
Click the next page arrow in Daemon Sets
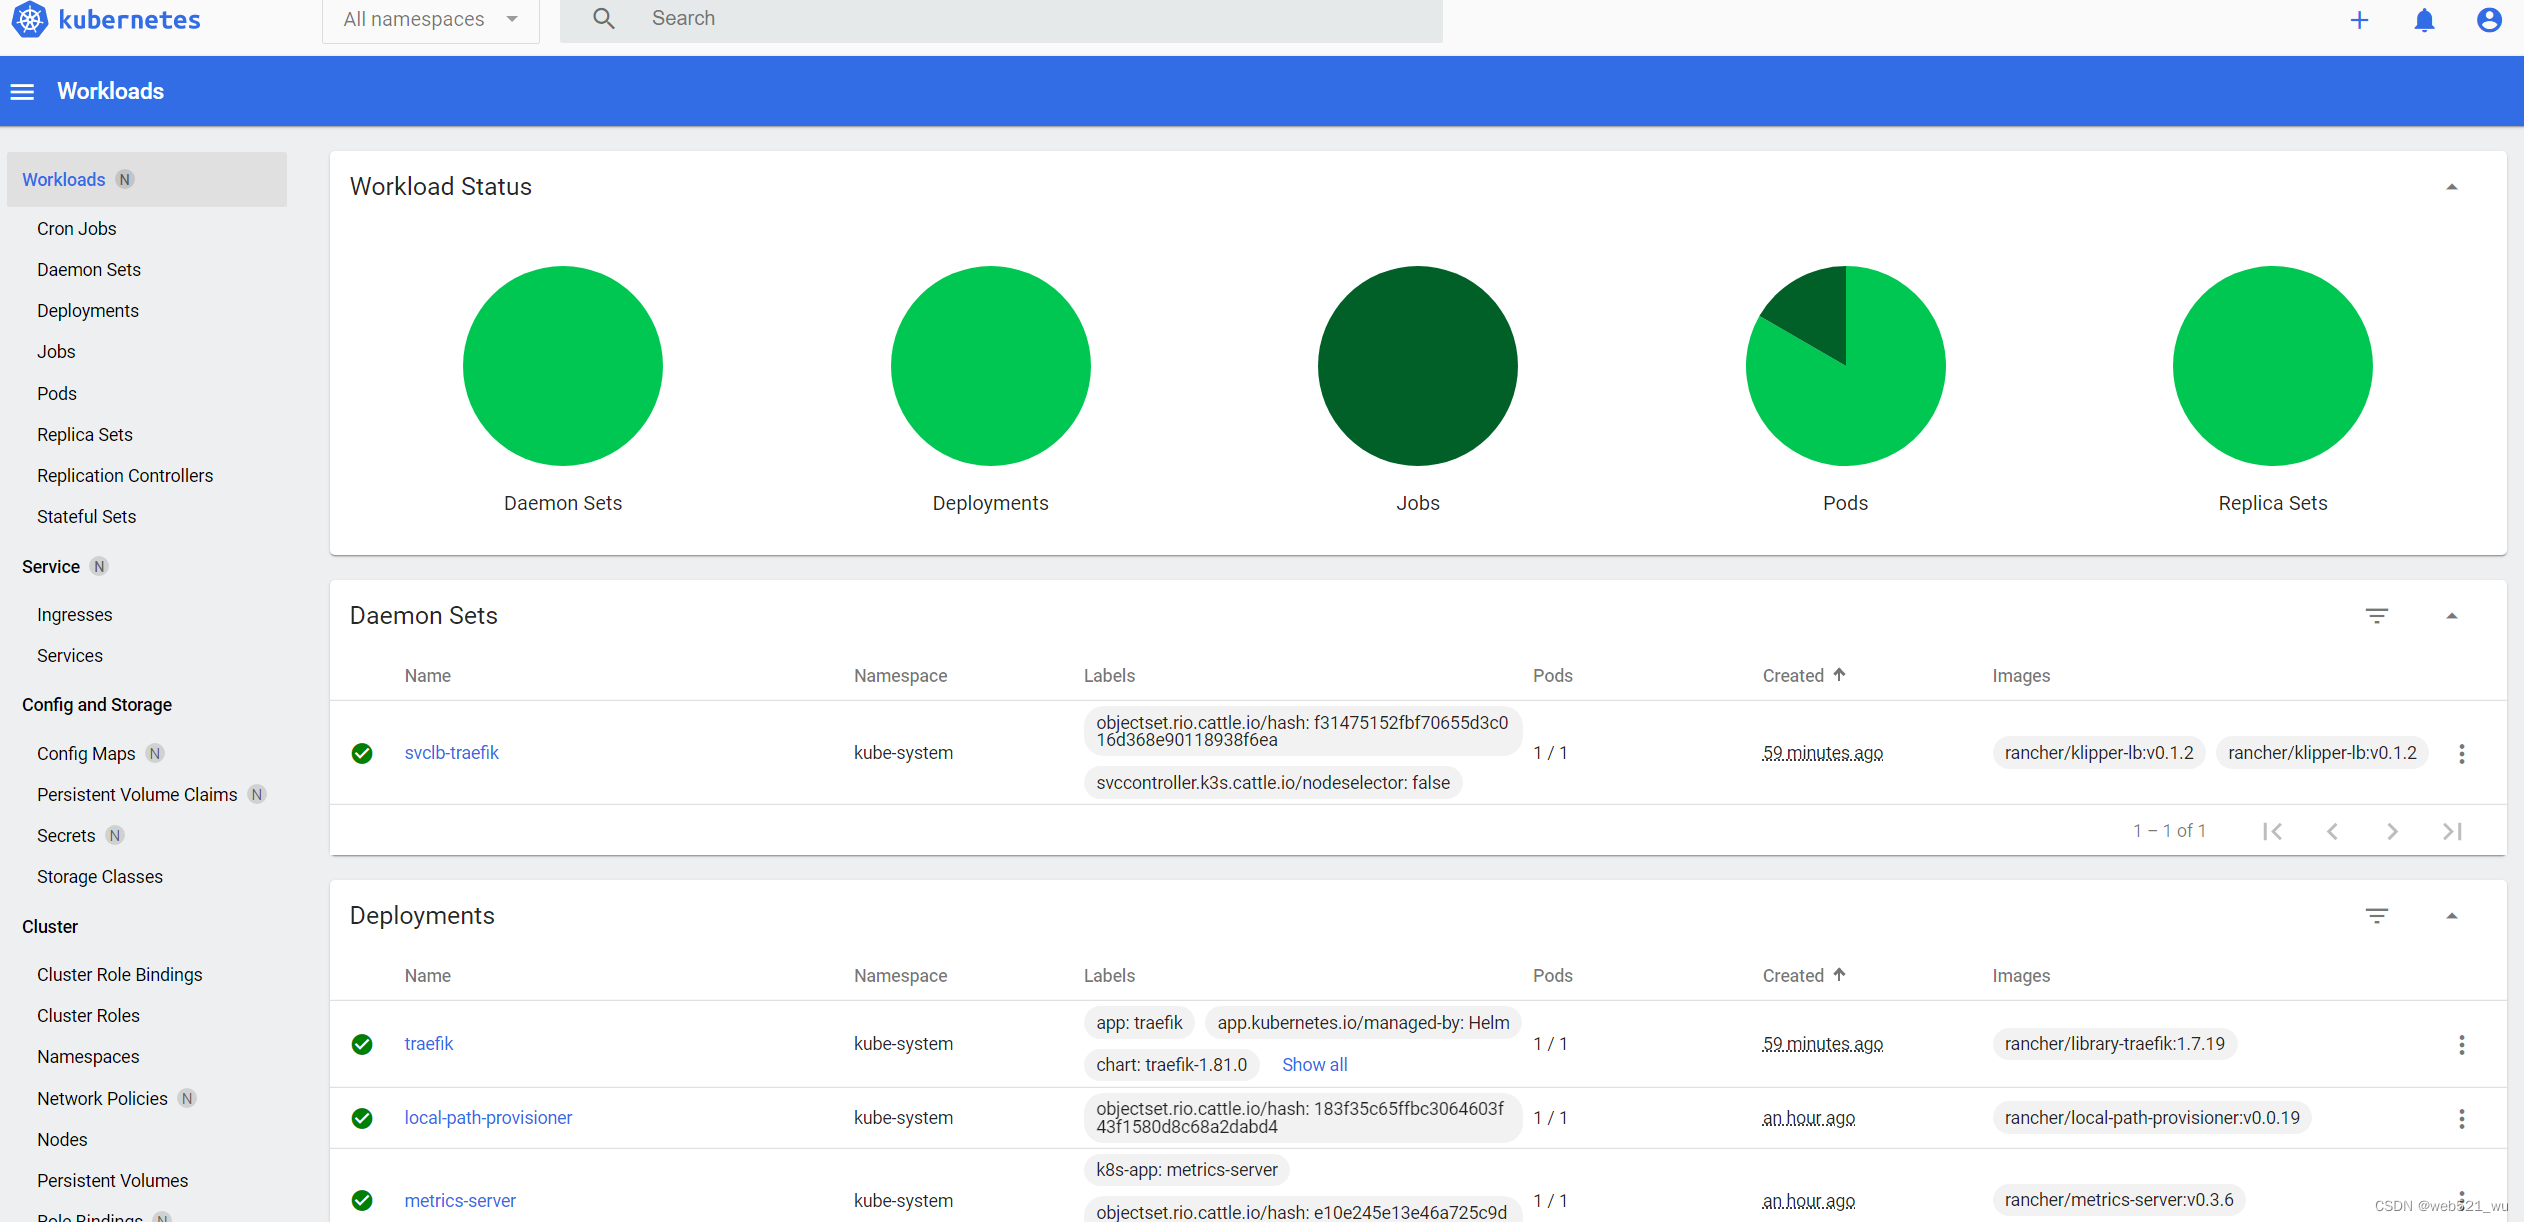pos(2392,831)
